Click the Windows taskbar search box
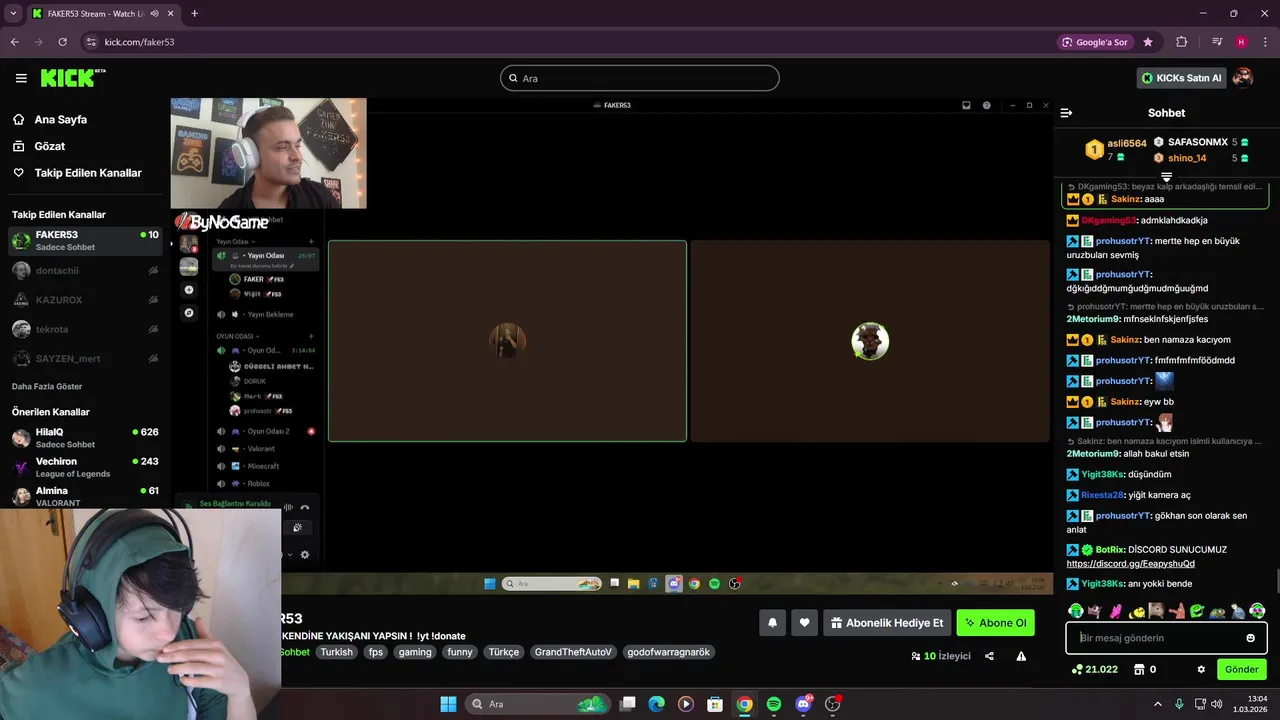The height and width of the screenshot is (720, 1280). click(538, 704)
